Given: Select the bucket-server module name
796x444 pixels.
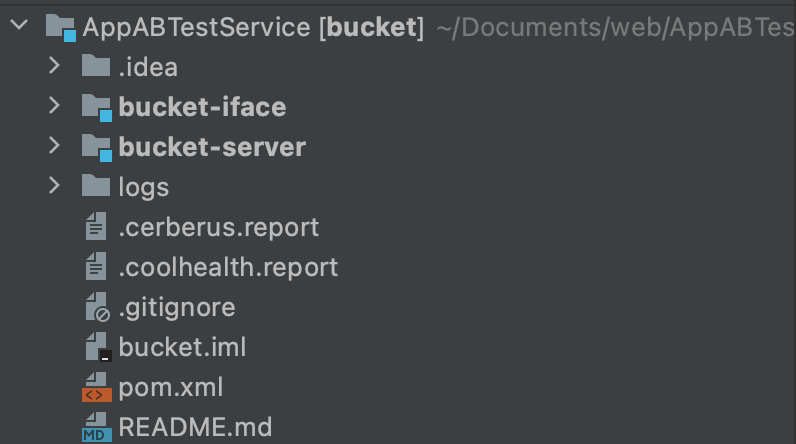Looking at the screenshot, I should click(212, 147).
